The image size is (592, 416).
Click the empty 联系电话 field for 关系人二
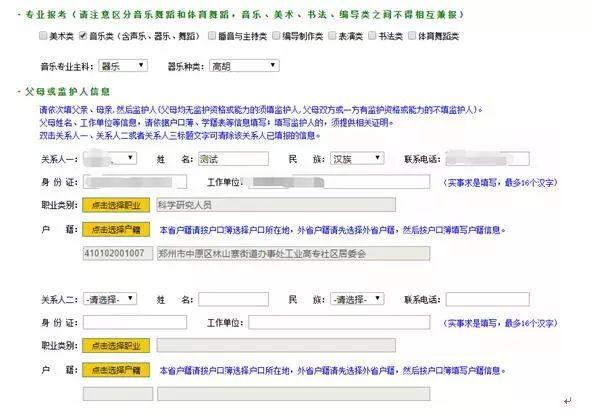[487, 299]
